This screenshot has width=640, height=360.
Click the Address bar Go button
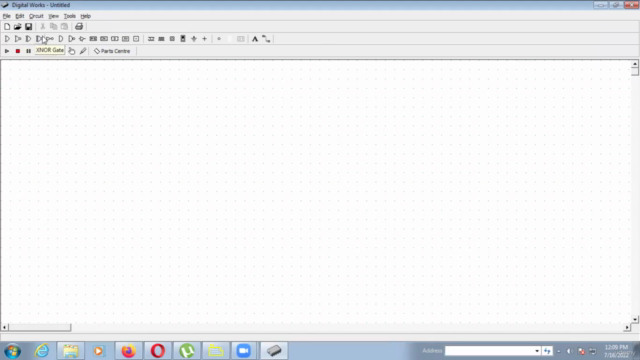pyautogui.click(x=547, y=351)
